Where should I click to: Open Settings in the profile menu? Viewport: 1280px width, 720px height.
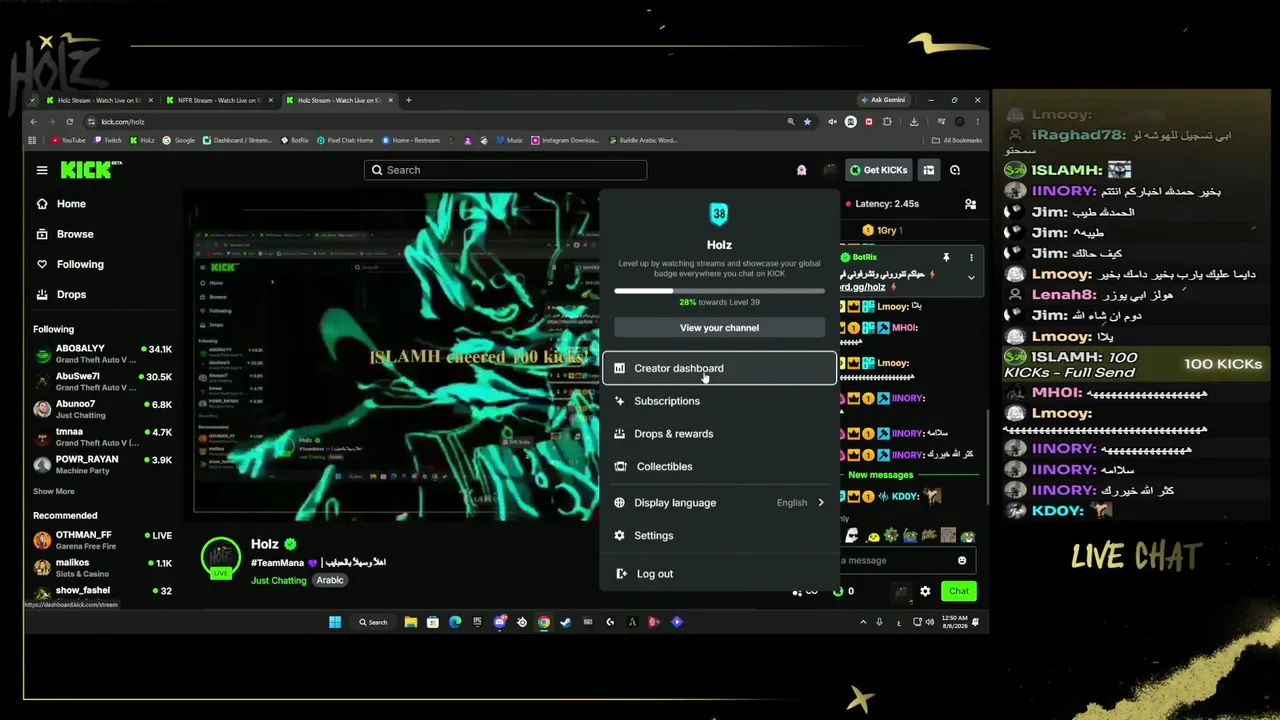pyautogui.click(x=719, y=535)
